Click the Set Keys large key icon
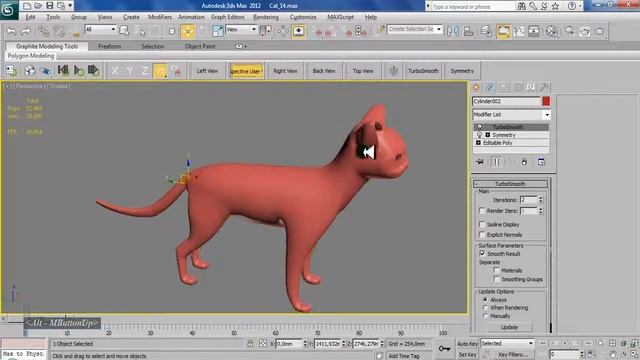The width and height of the screenshot is (640, 360). pos(444,348)
